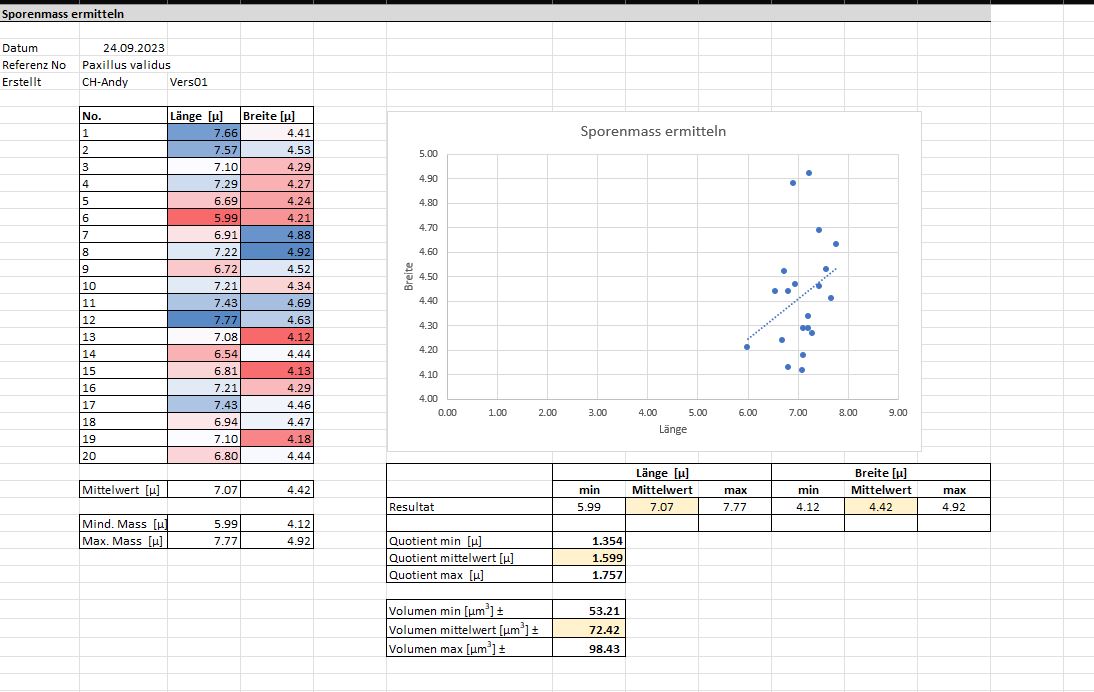Select the Volumen max value 98.43

pyautogui.click(x=590, y=649)
